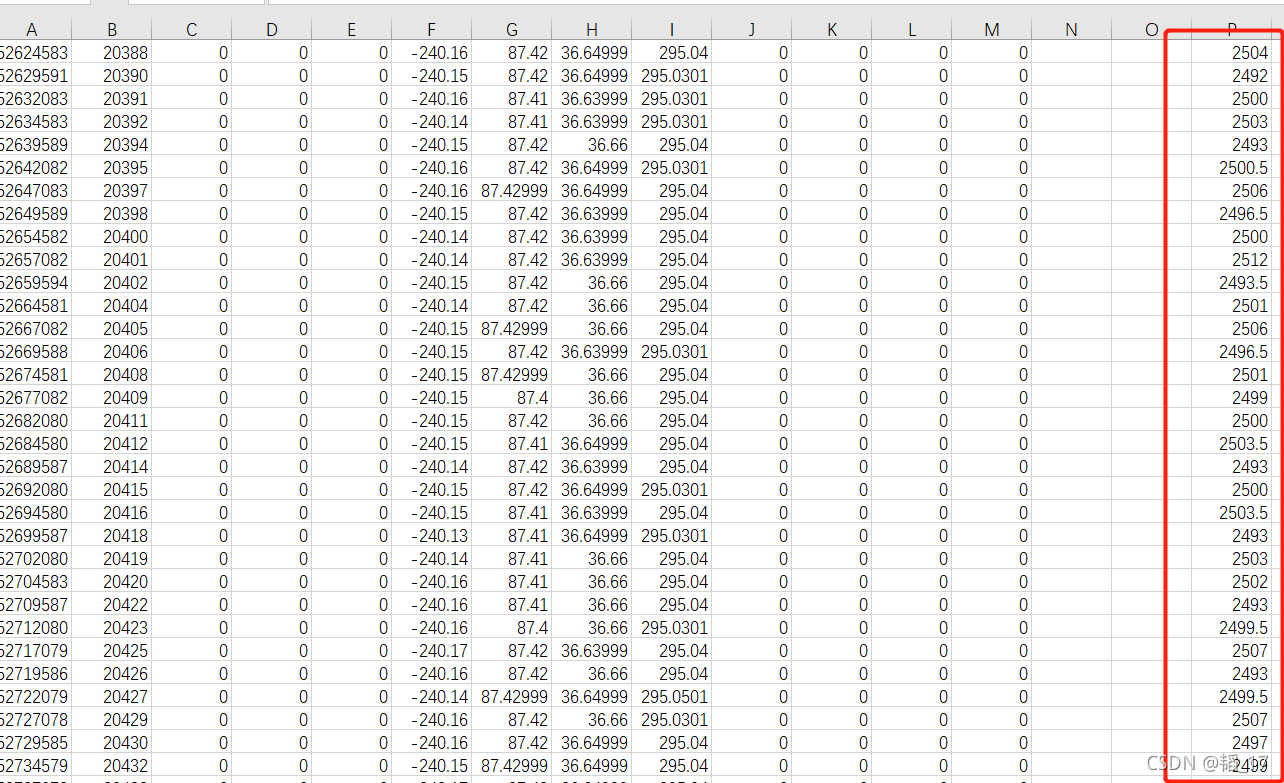The height and width of the screenshot is (783, 1284).
Task: Select the 2499 cell in row 20409
Action: (x=1231, y=397)
